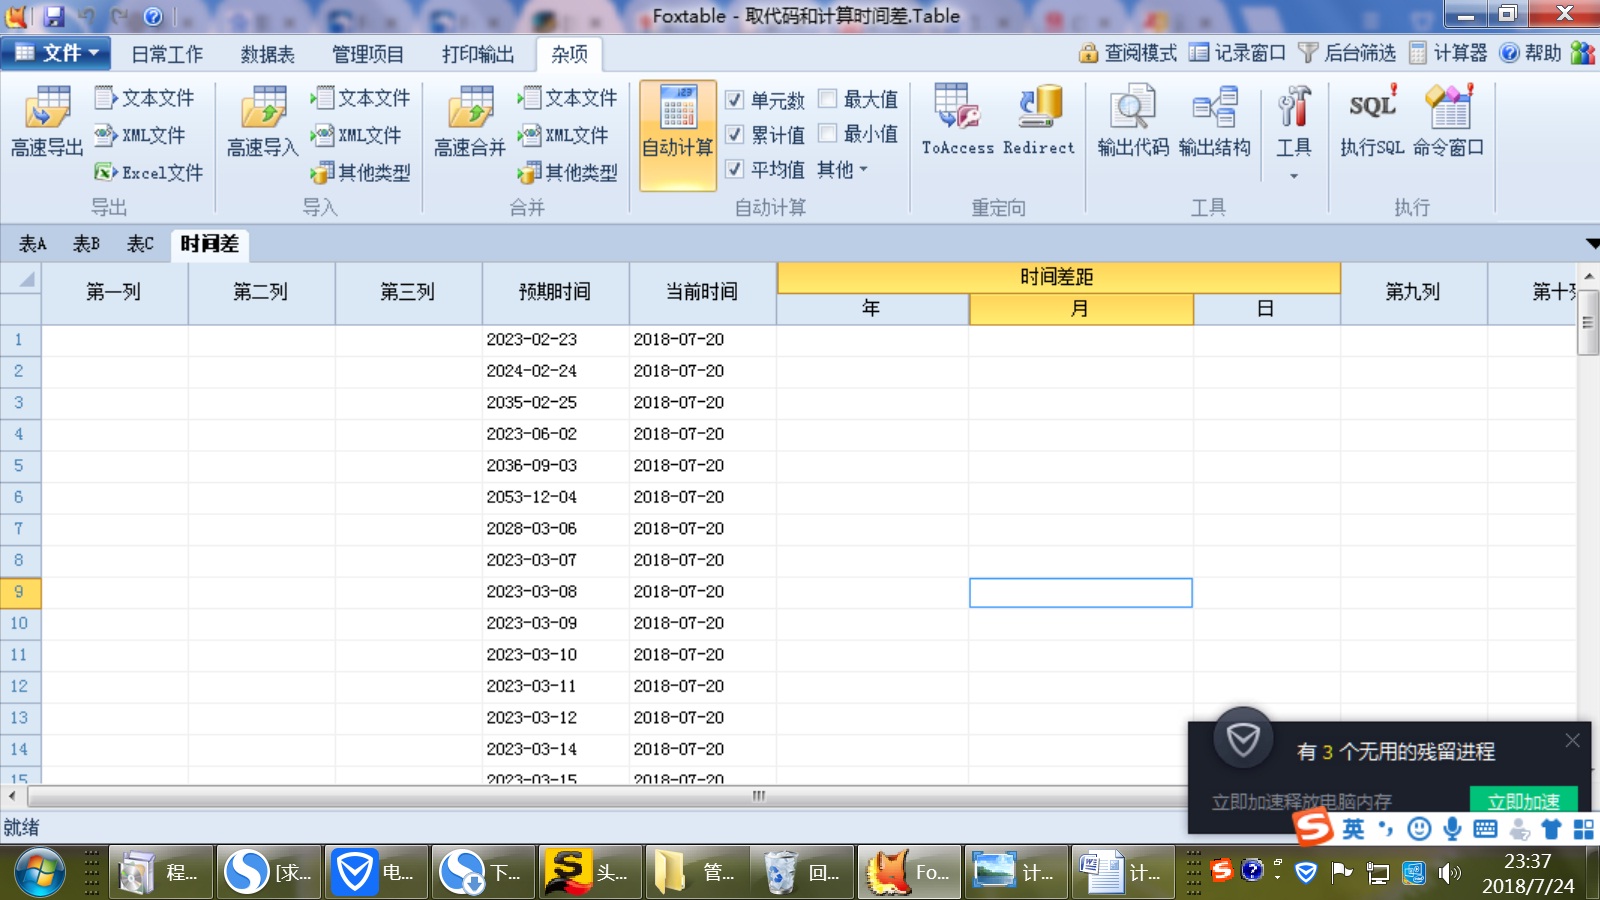Export to 文本文件 in 导出 group

pyautogui.click(x=145, y=98)
